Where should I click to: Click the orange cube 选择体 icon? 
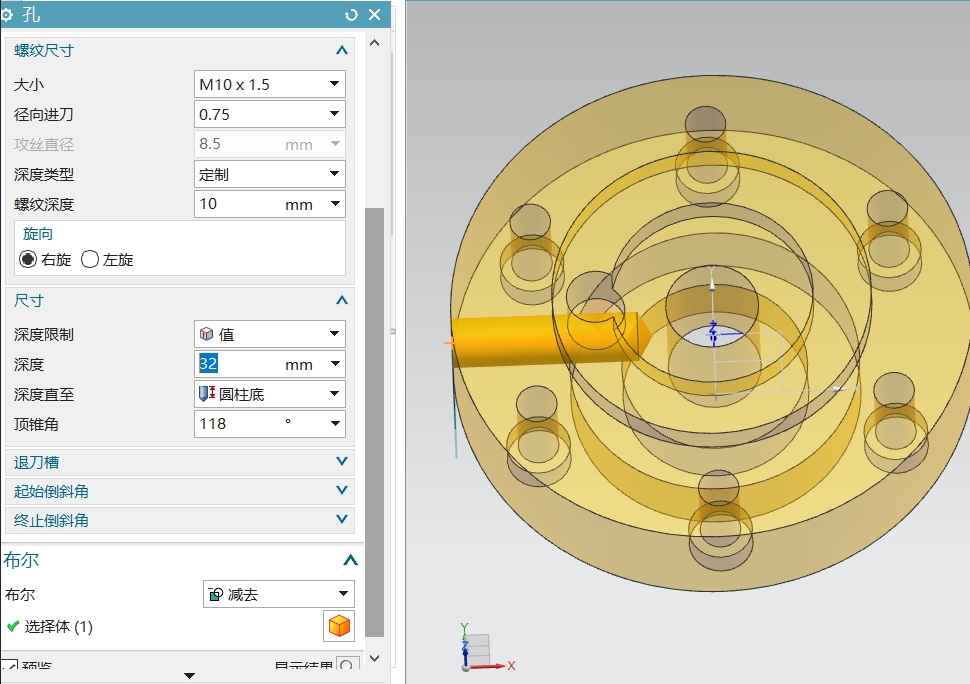[x=339, y=626]
